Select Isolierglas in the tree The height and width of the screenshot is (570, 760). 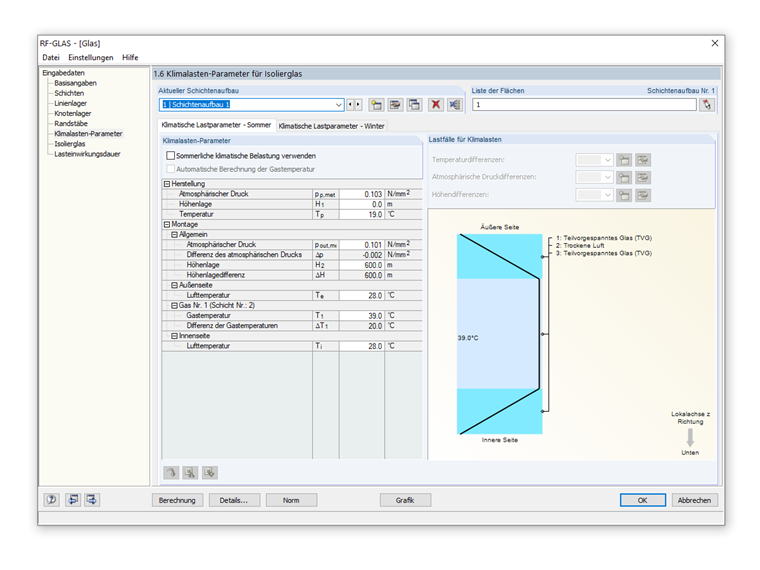coord(70,144)
